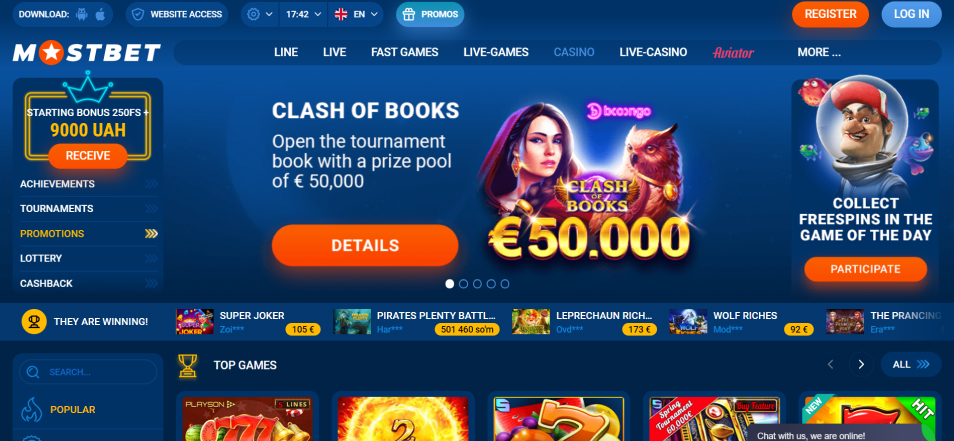The image size is (954, 441).
Task: Click the Details button on banner
Action: 365,246
